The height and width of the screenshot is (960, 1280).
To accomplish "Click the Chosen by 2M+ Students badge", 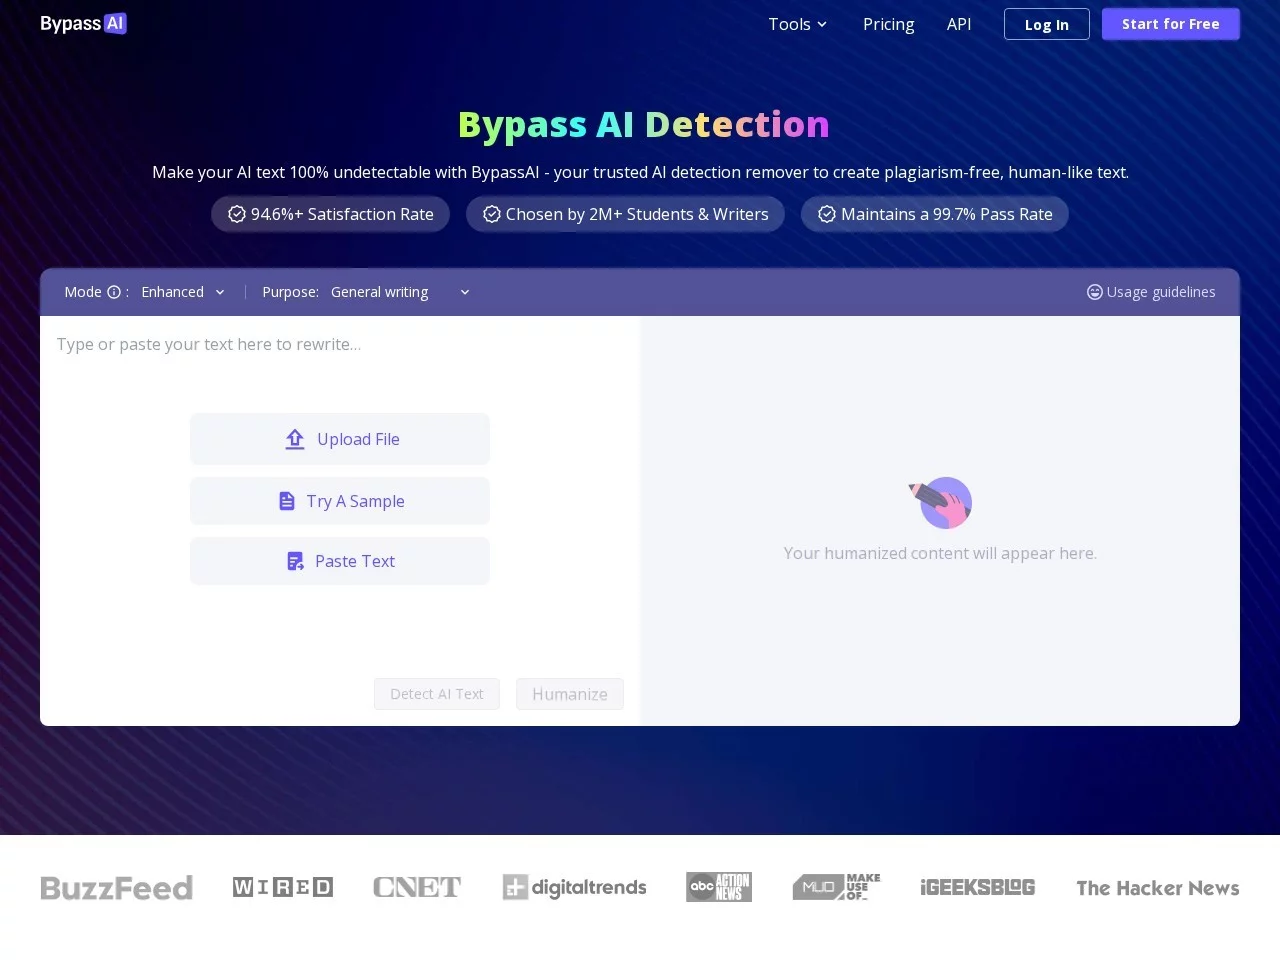I will [x=625, y=213].
